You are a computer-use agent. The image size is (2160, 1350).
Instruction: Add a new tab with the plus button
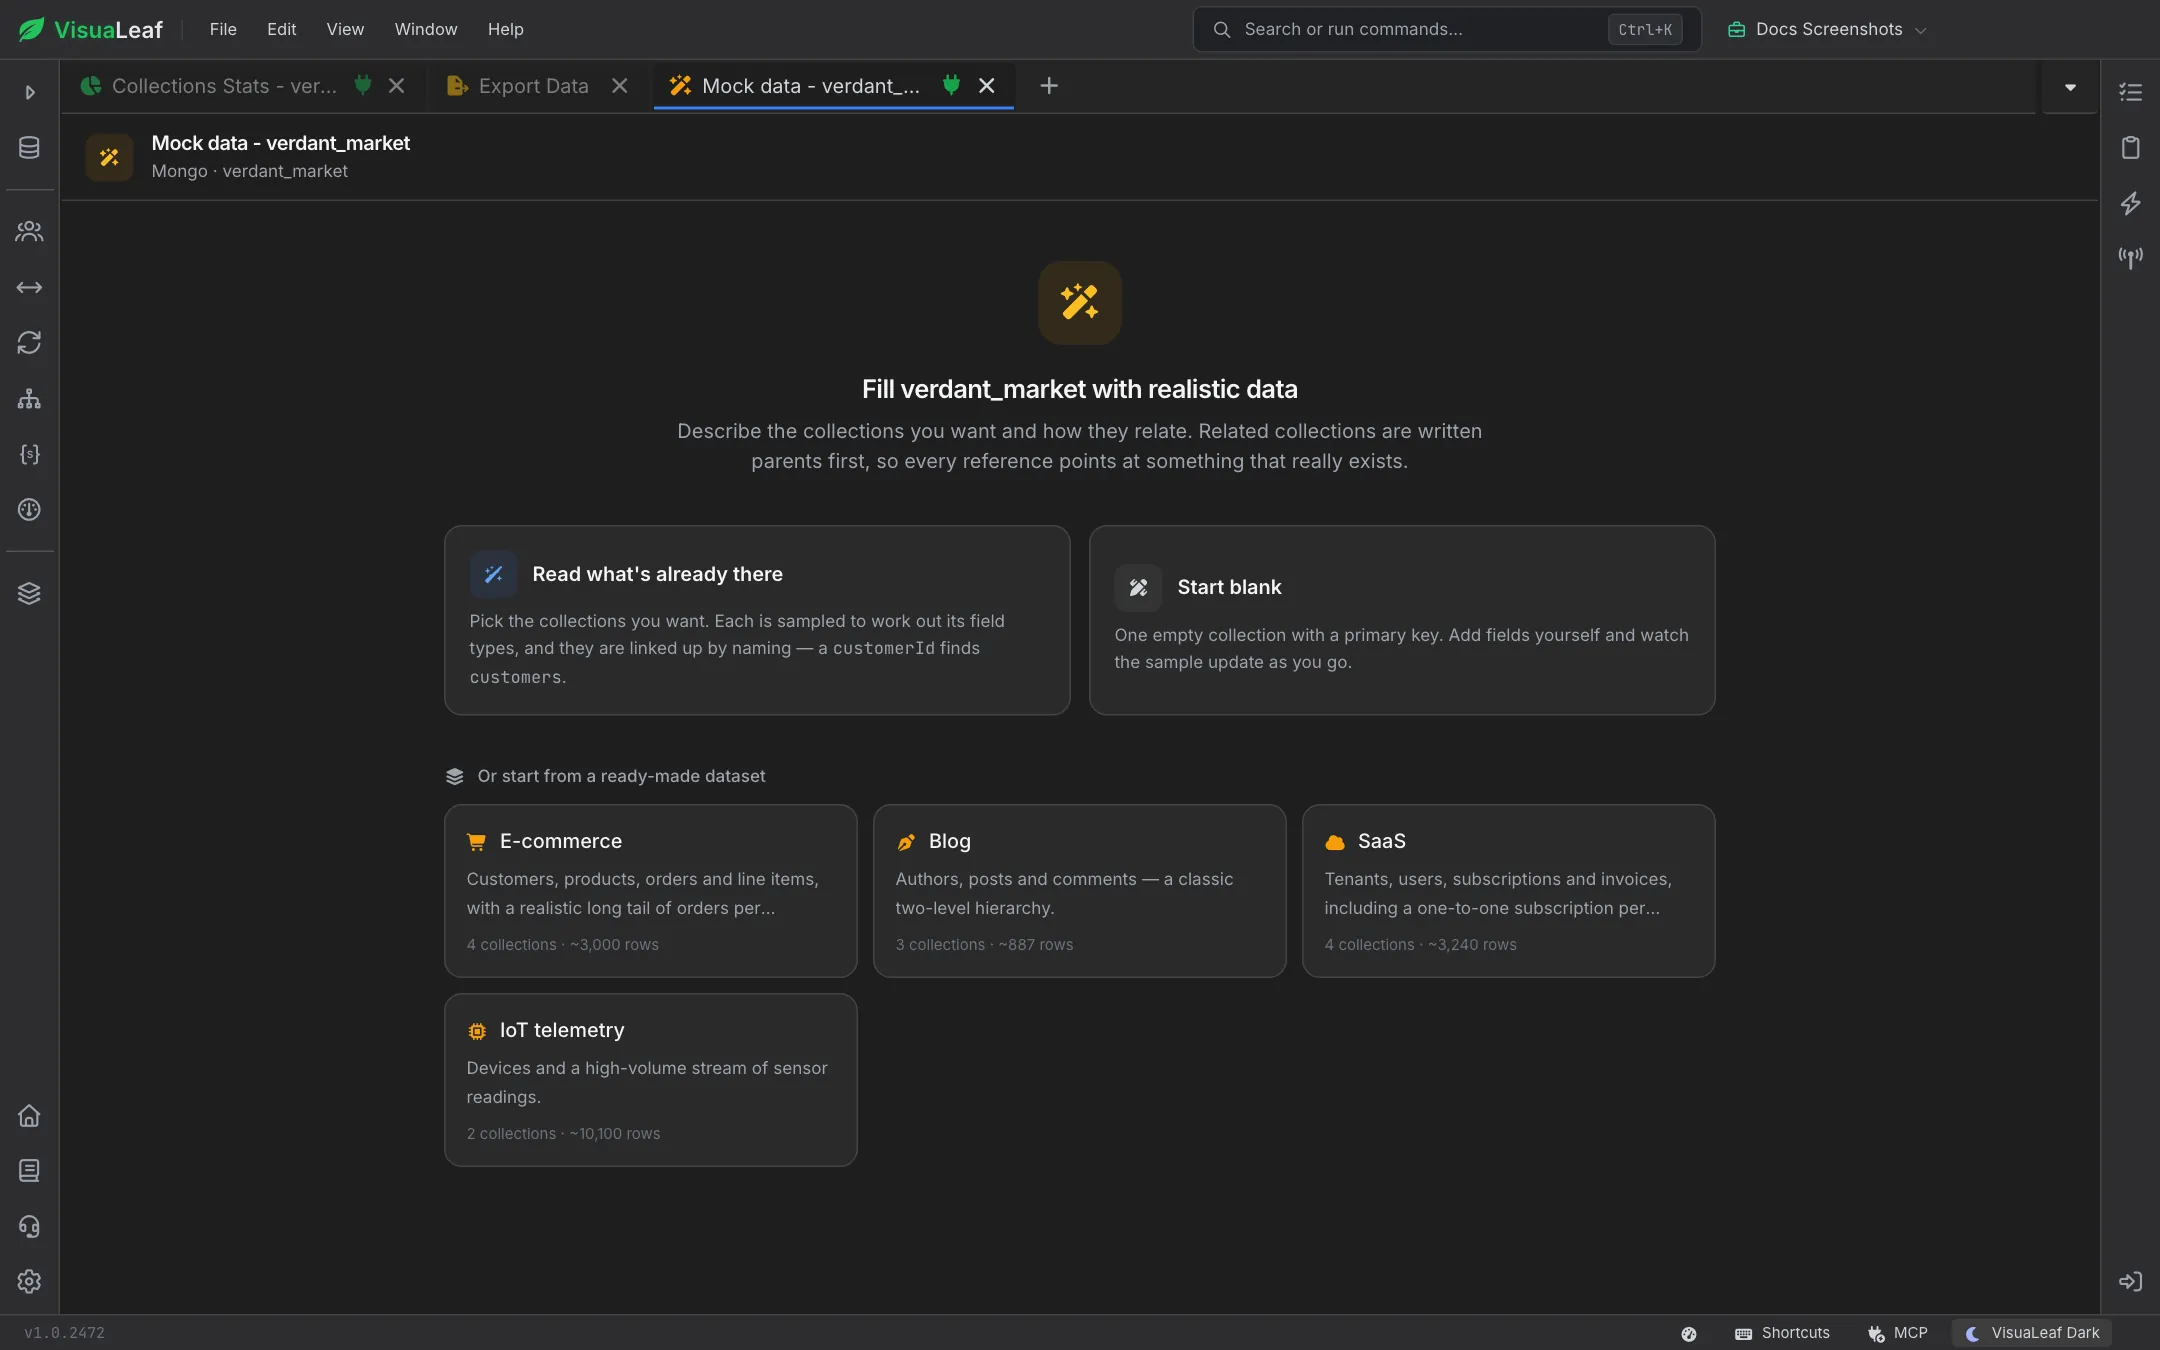click(x=1049, y=86)
